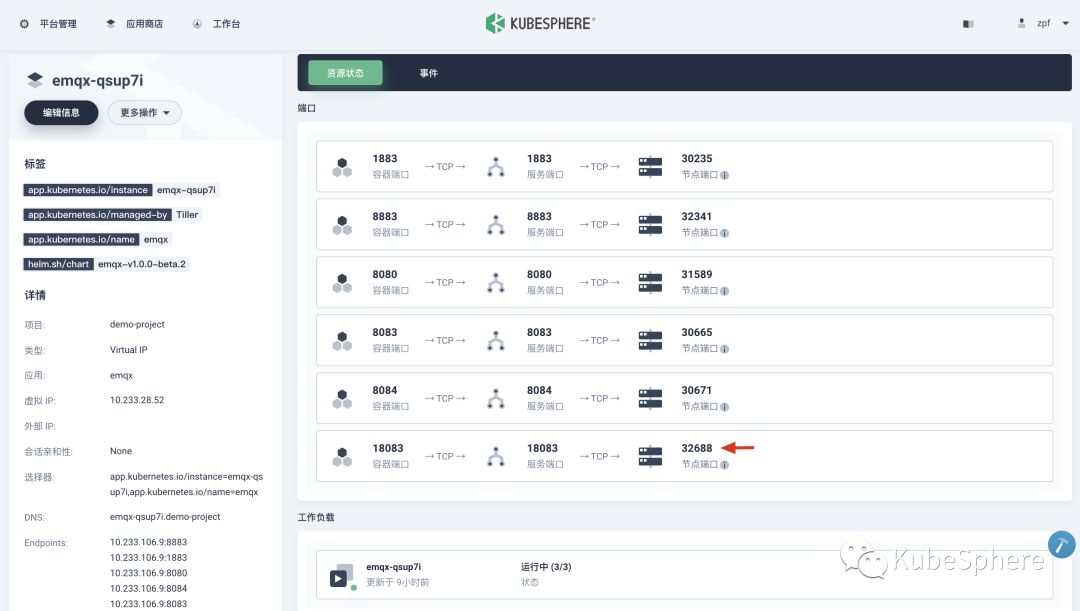Viewport: 1080px width, 611px height.
Task: Click endpoint 10.233.106.9:8084
Action: click(148, 589)
